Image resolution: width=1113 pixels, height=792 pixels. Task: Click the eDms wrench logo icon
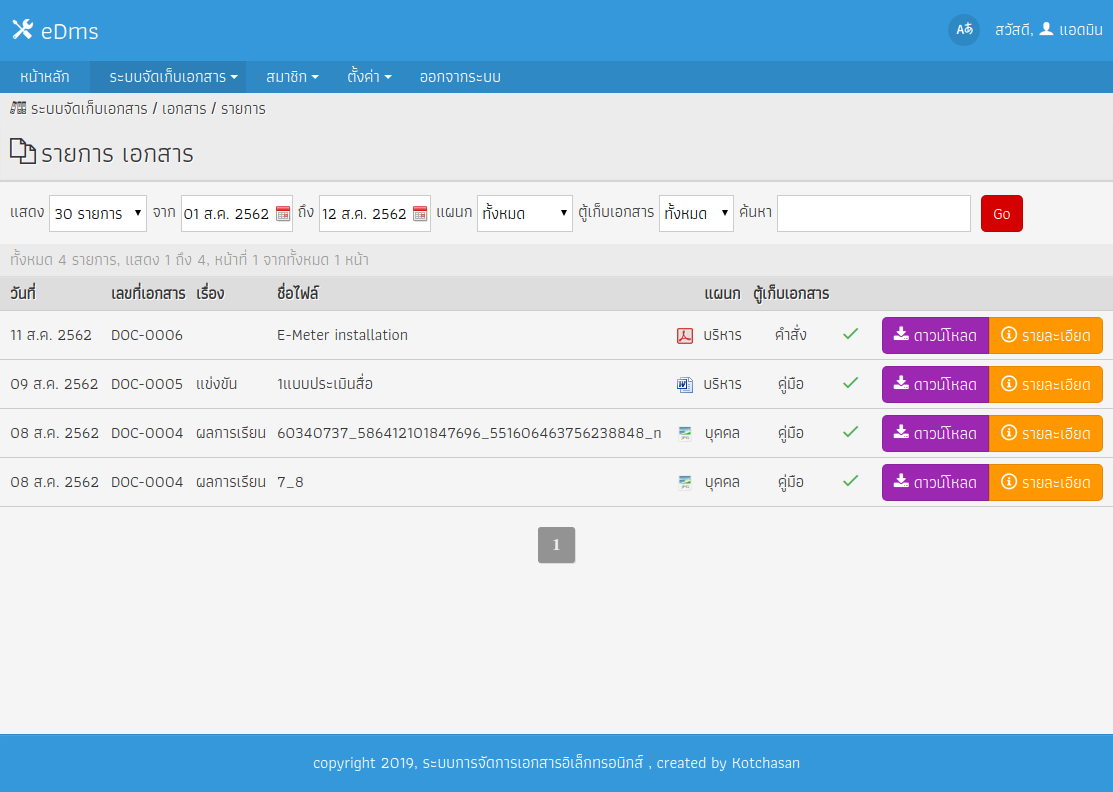pyautogui.click(x=21, y=29)
